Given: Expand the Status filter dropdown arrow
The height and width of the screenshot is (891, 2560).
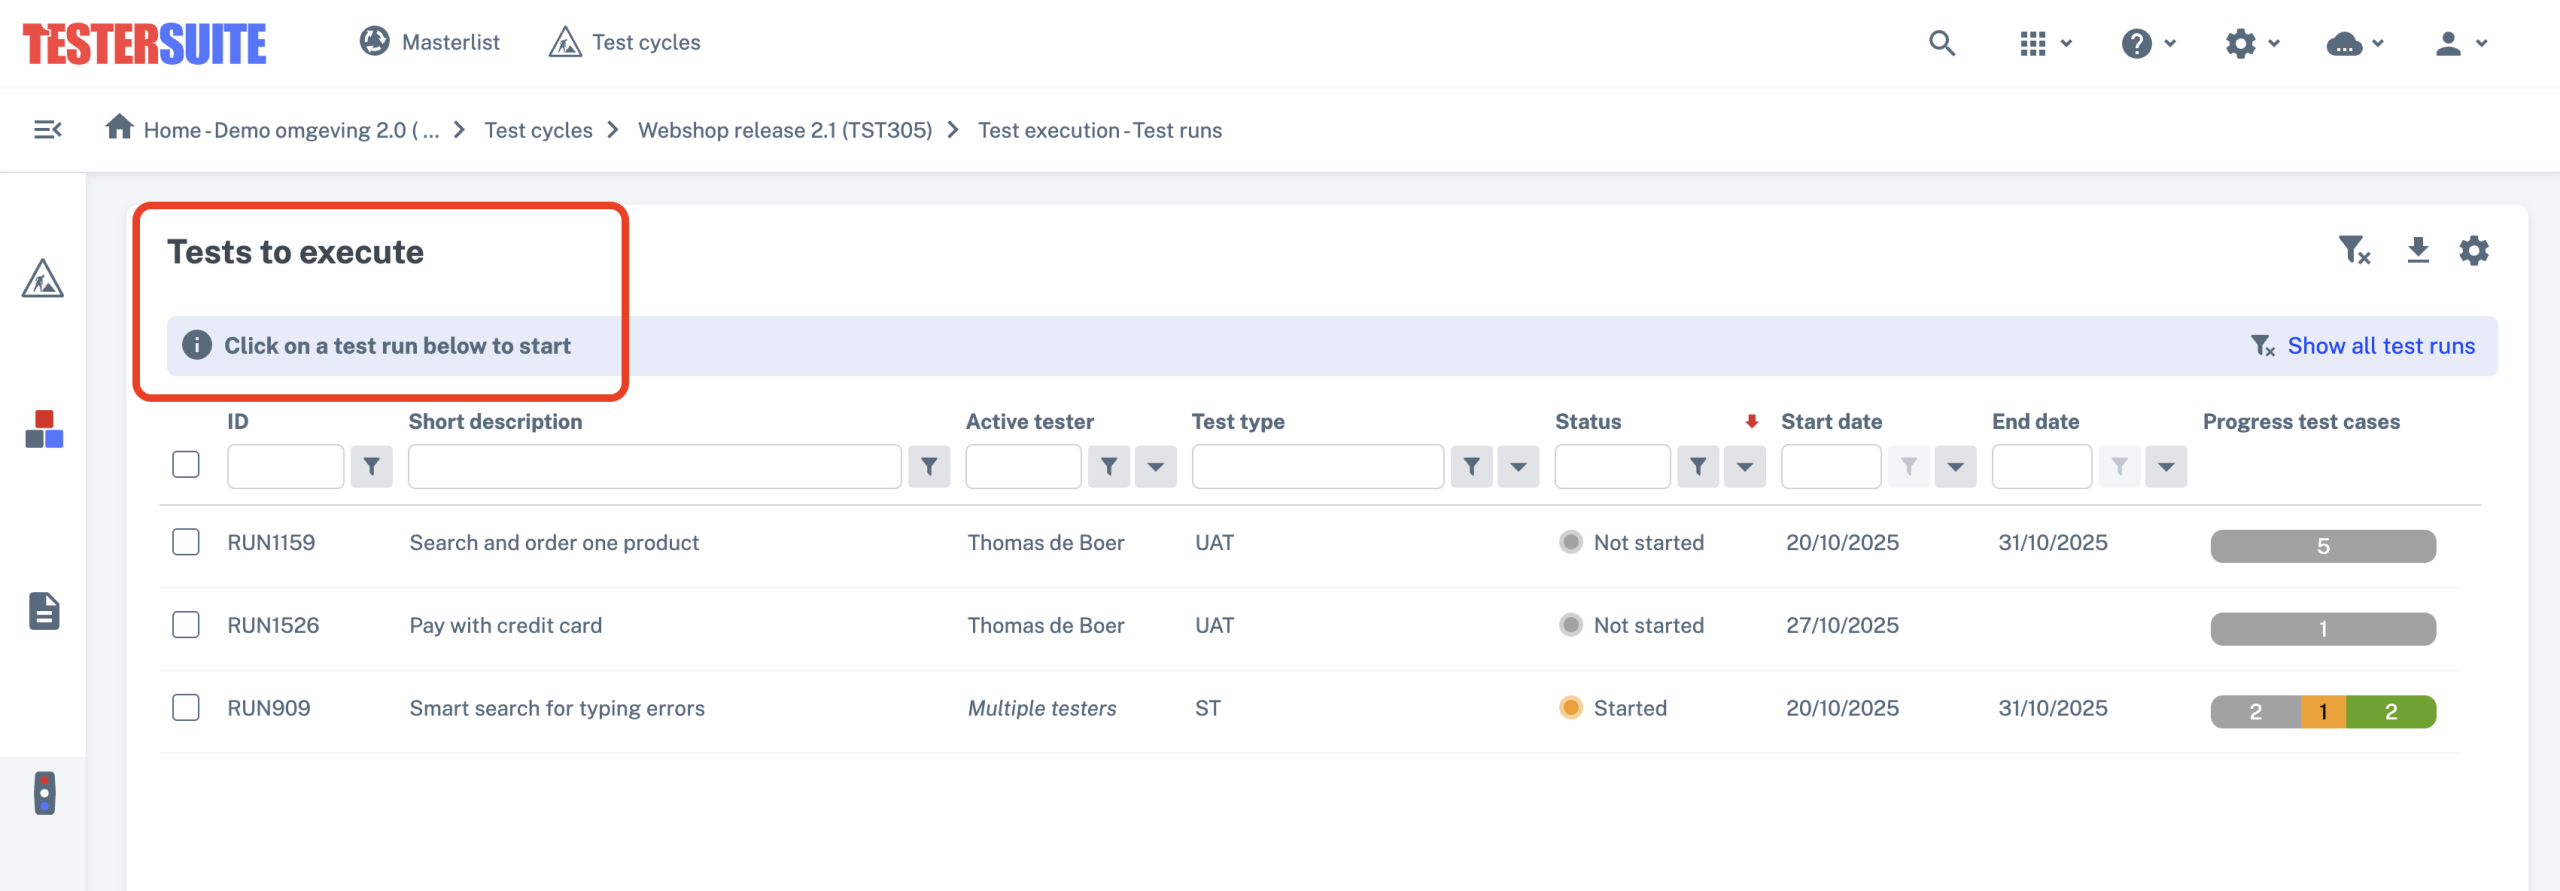Looking at the screenshot, I should [1745, 467].
